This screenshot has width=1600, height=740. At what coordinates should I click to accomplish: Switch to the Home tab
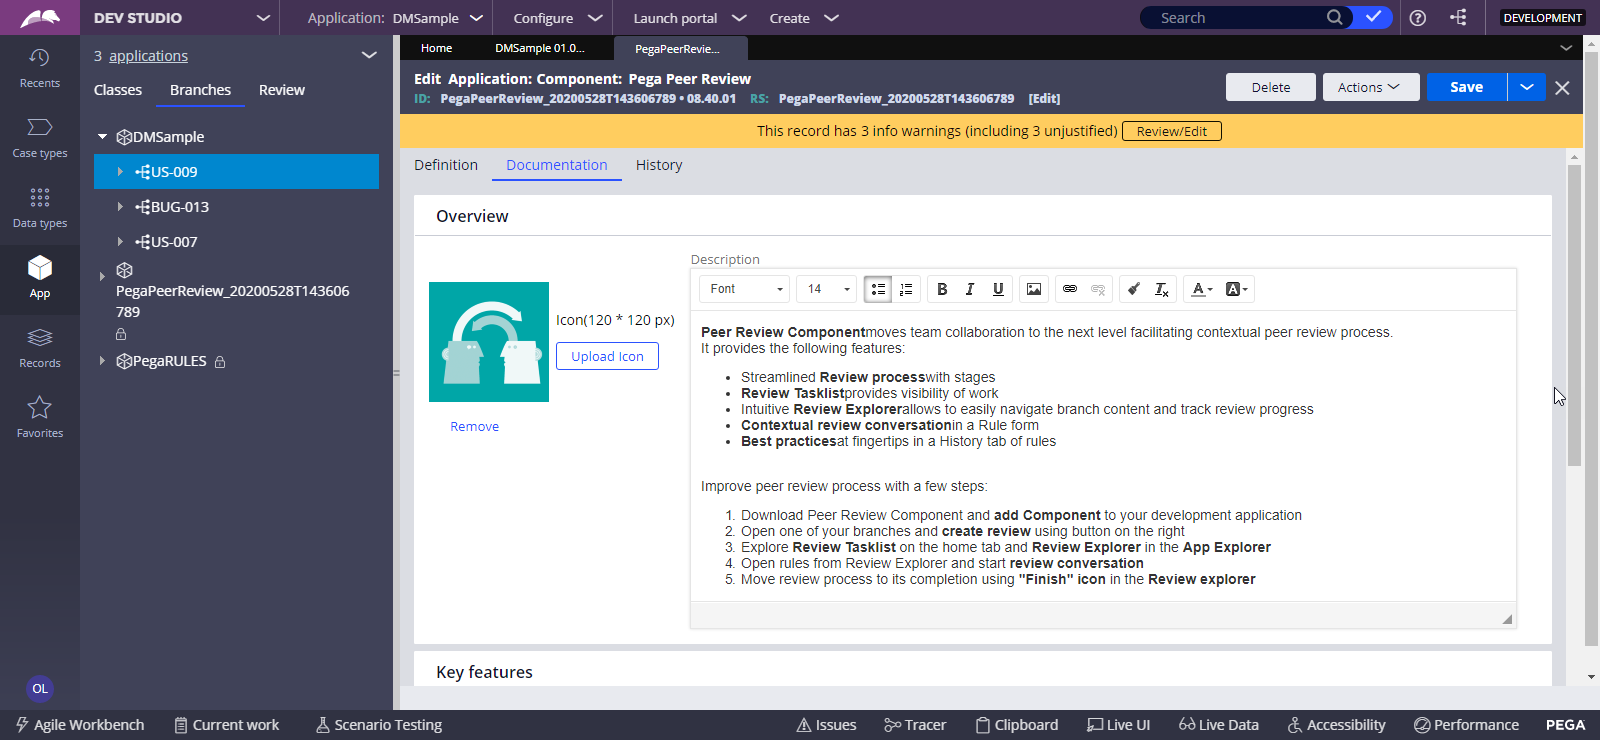click(436, 48)
